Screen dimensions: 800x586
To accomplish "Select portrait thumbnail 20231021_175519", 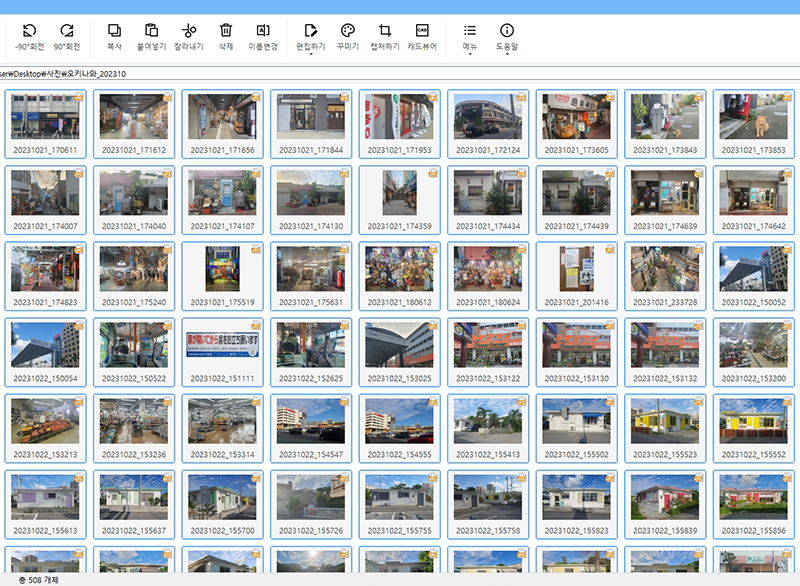I will click(222, 276).
